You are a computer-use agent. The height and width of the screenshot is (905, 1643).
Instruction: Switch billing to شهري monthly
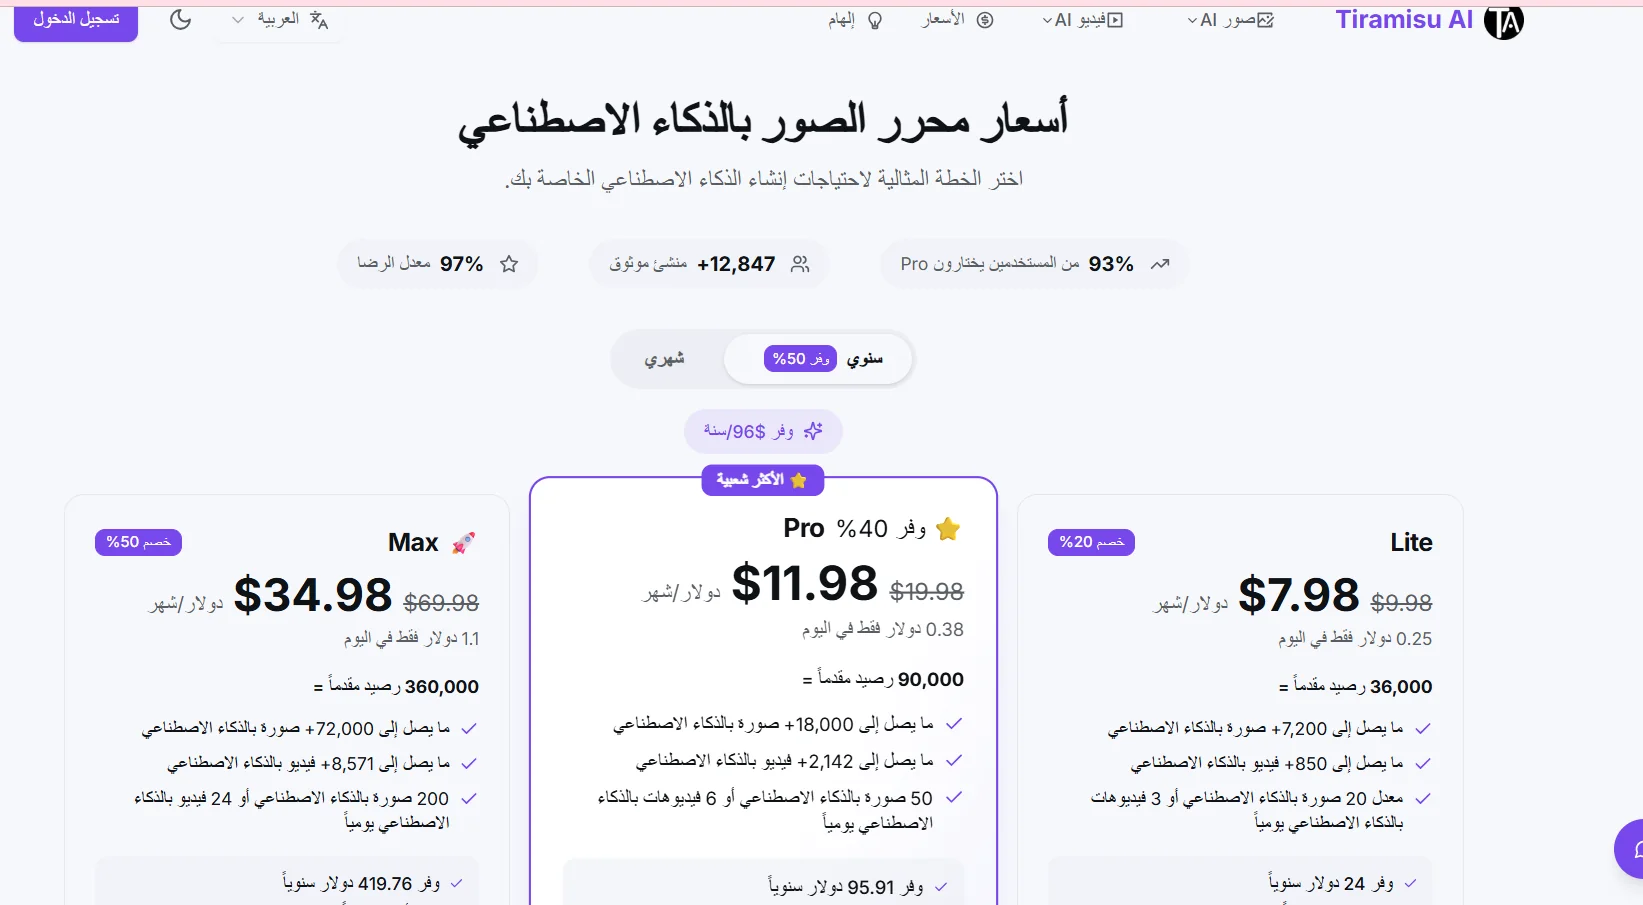tap(664, 359)
